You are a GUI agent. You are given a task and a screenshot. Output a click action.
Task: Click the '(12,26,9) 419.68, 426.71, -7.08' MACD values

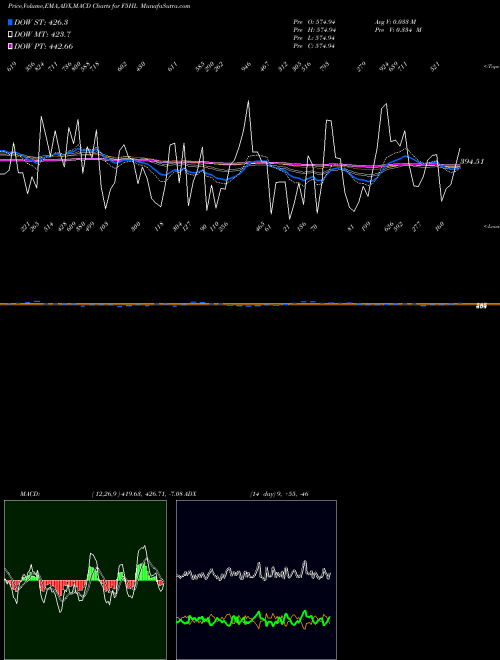(138, 494)
